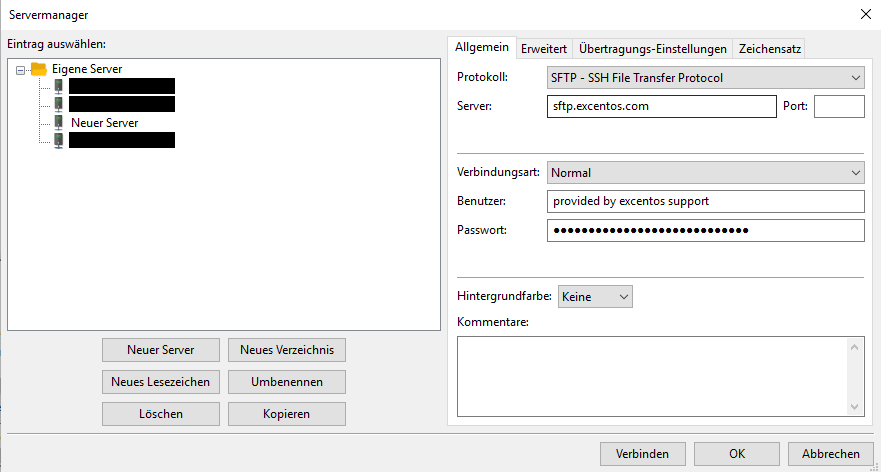Click the Umbenennen button
This screenshot has height=472, width=881.
click(287, 382)
